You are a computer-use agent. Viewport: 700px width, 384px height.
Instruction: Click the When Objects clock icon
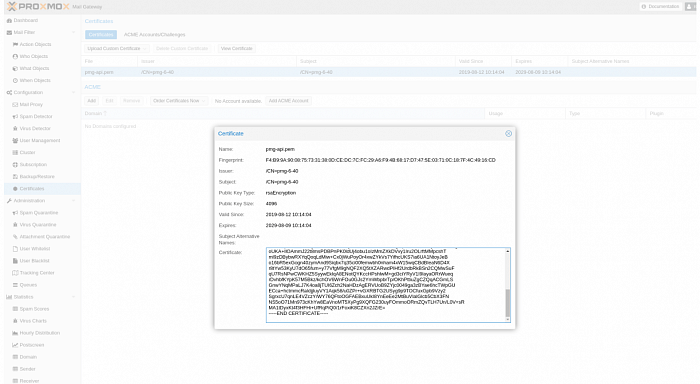(15, 80)
